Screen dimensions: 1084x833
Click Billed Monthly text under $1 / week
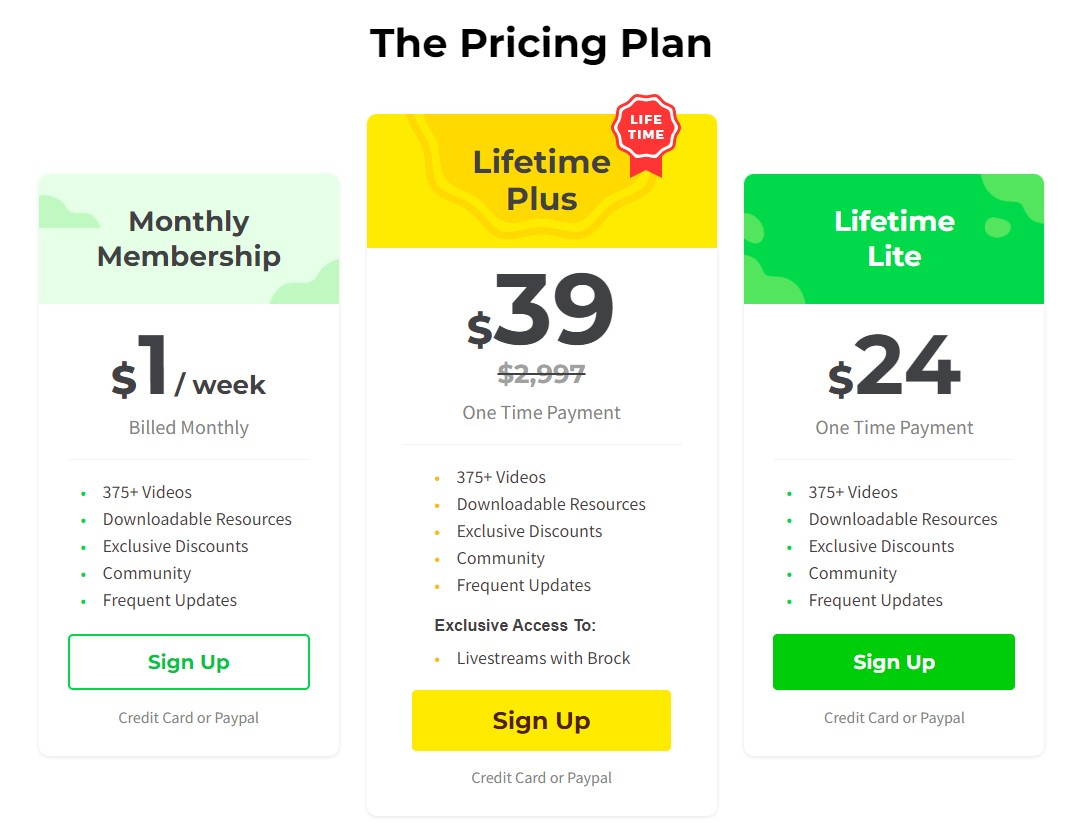coord(189,427)
